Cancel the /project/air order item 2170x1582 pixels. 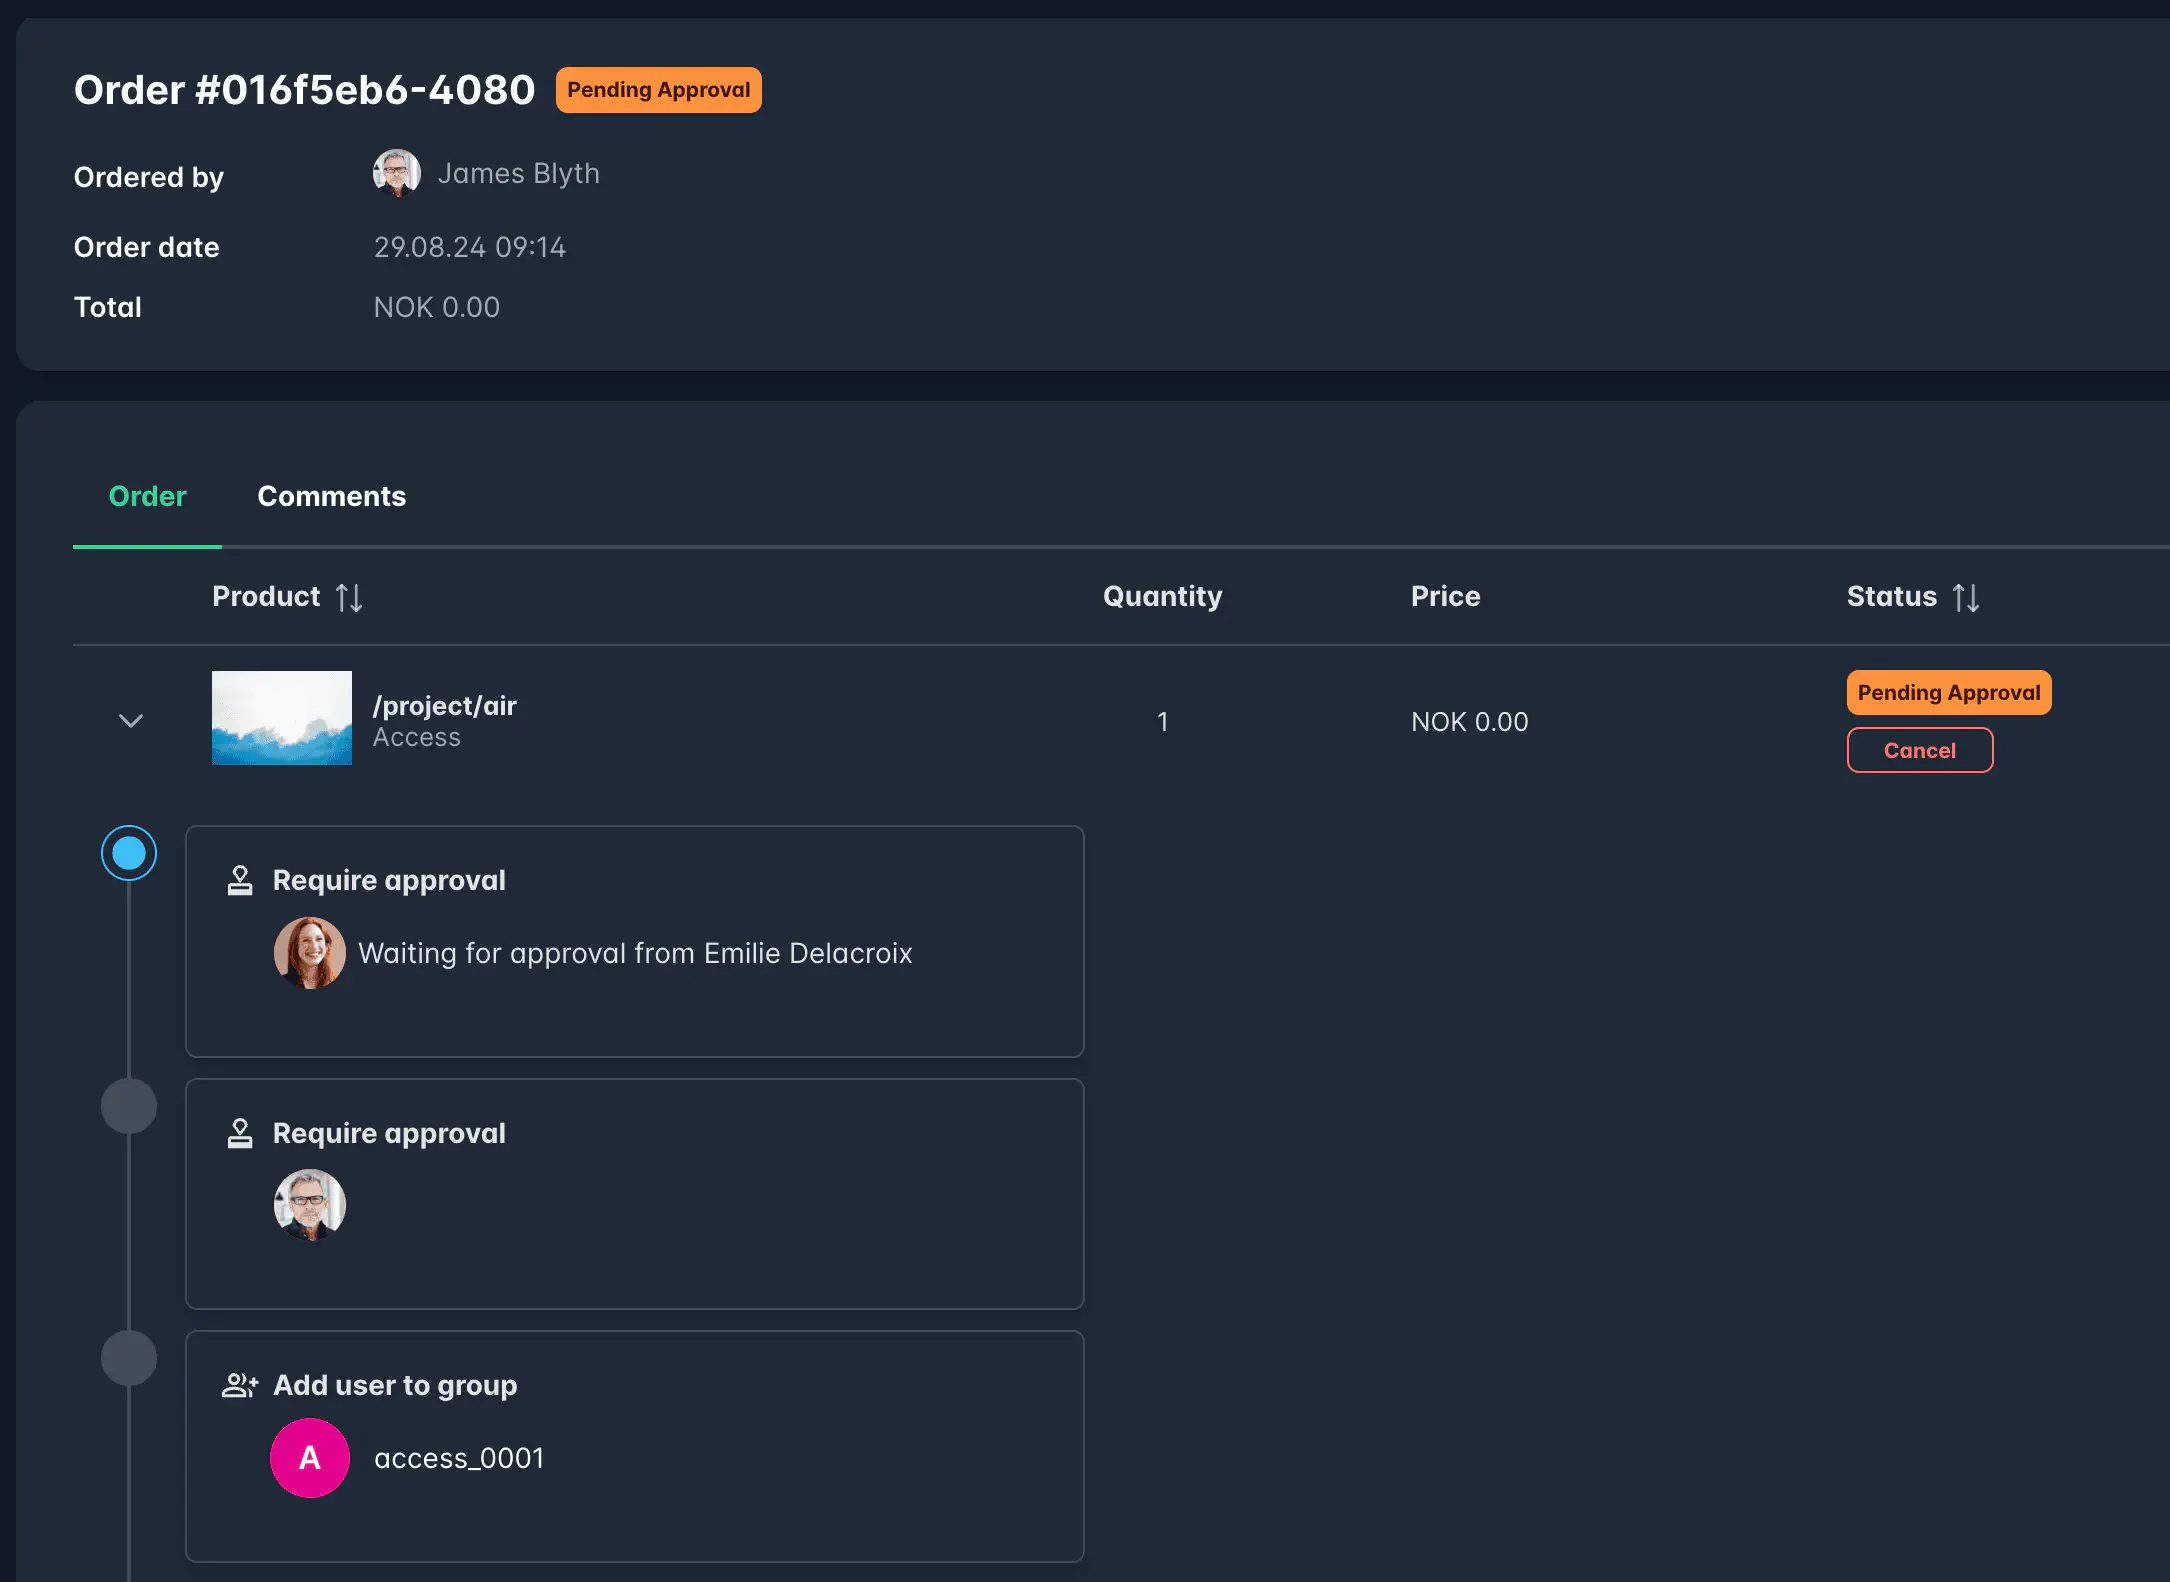tap(1919, 750)
